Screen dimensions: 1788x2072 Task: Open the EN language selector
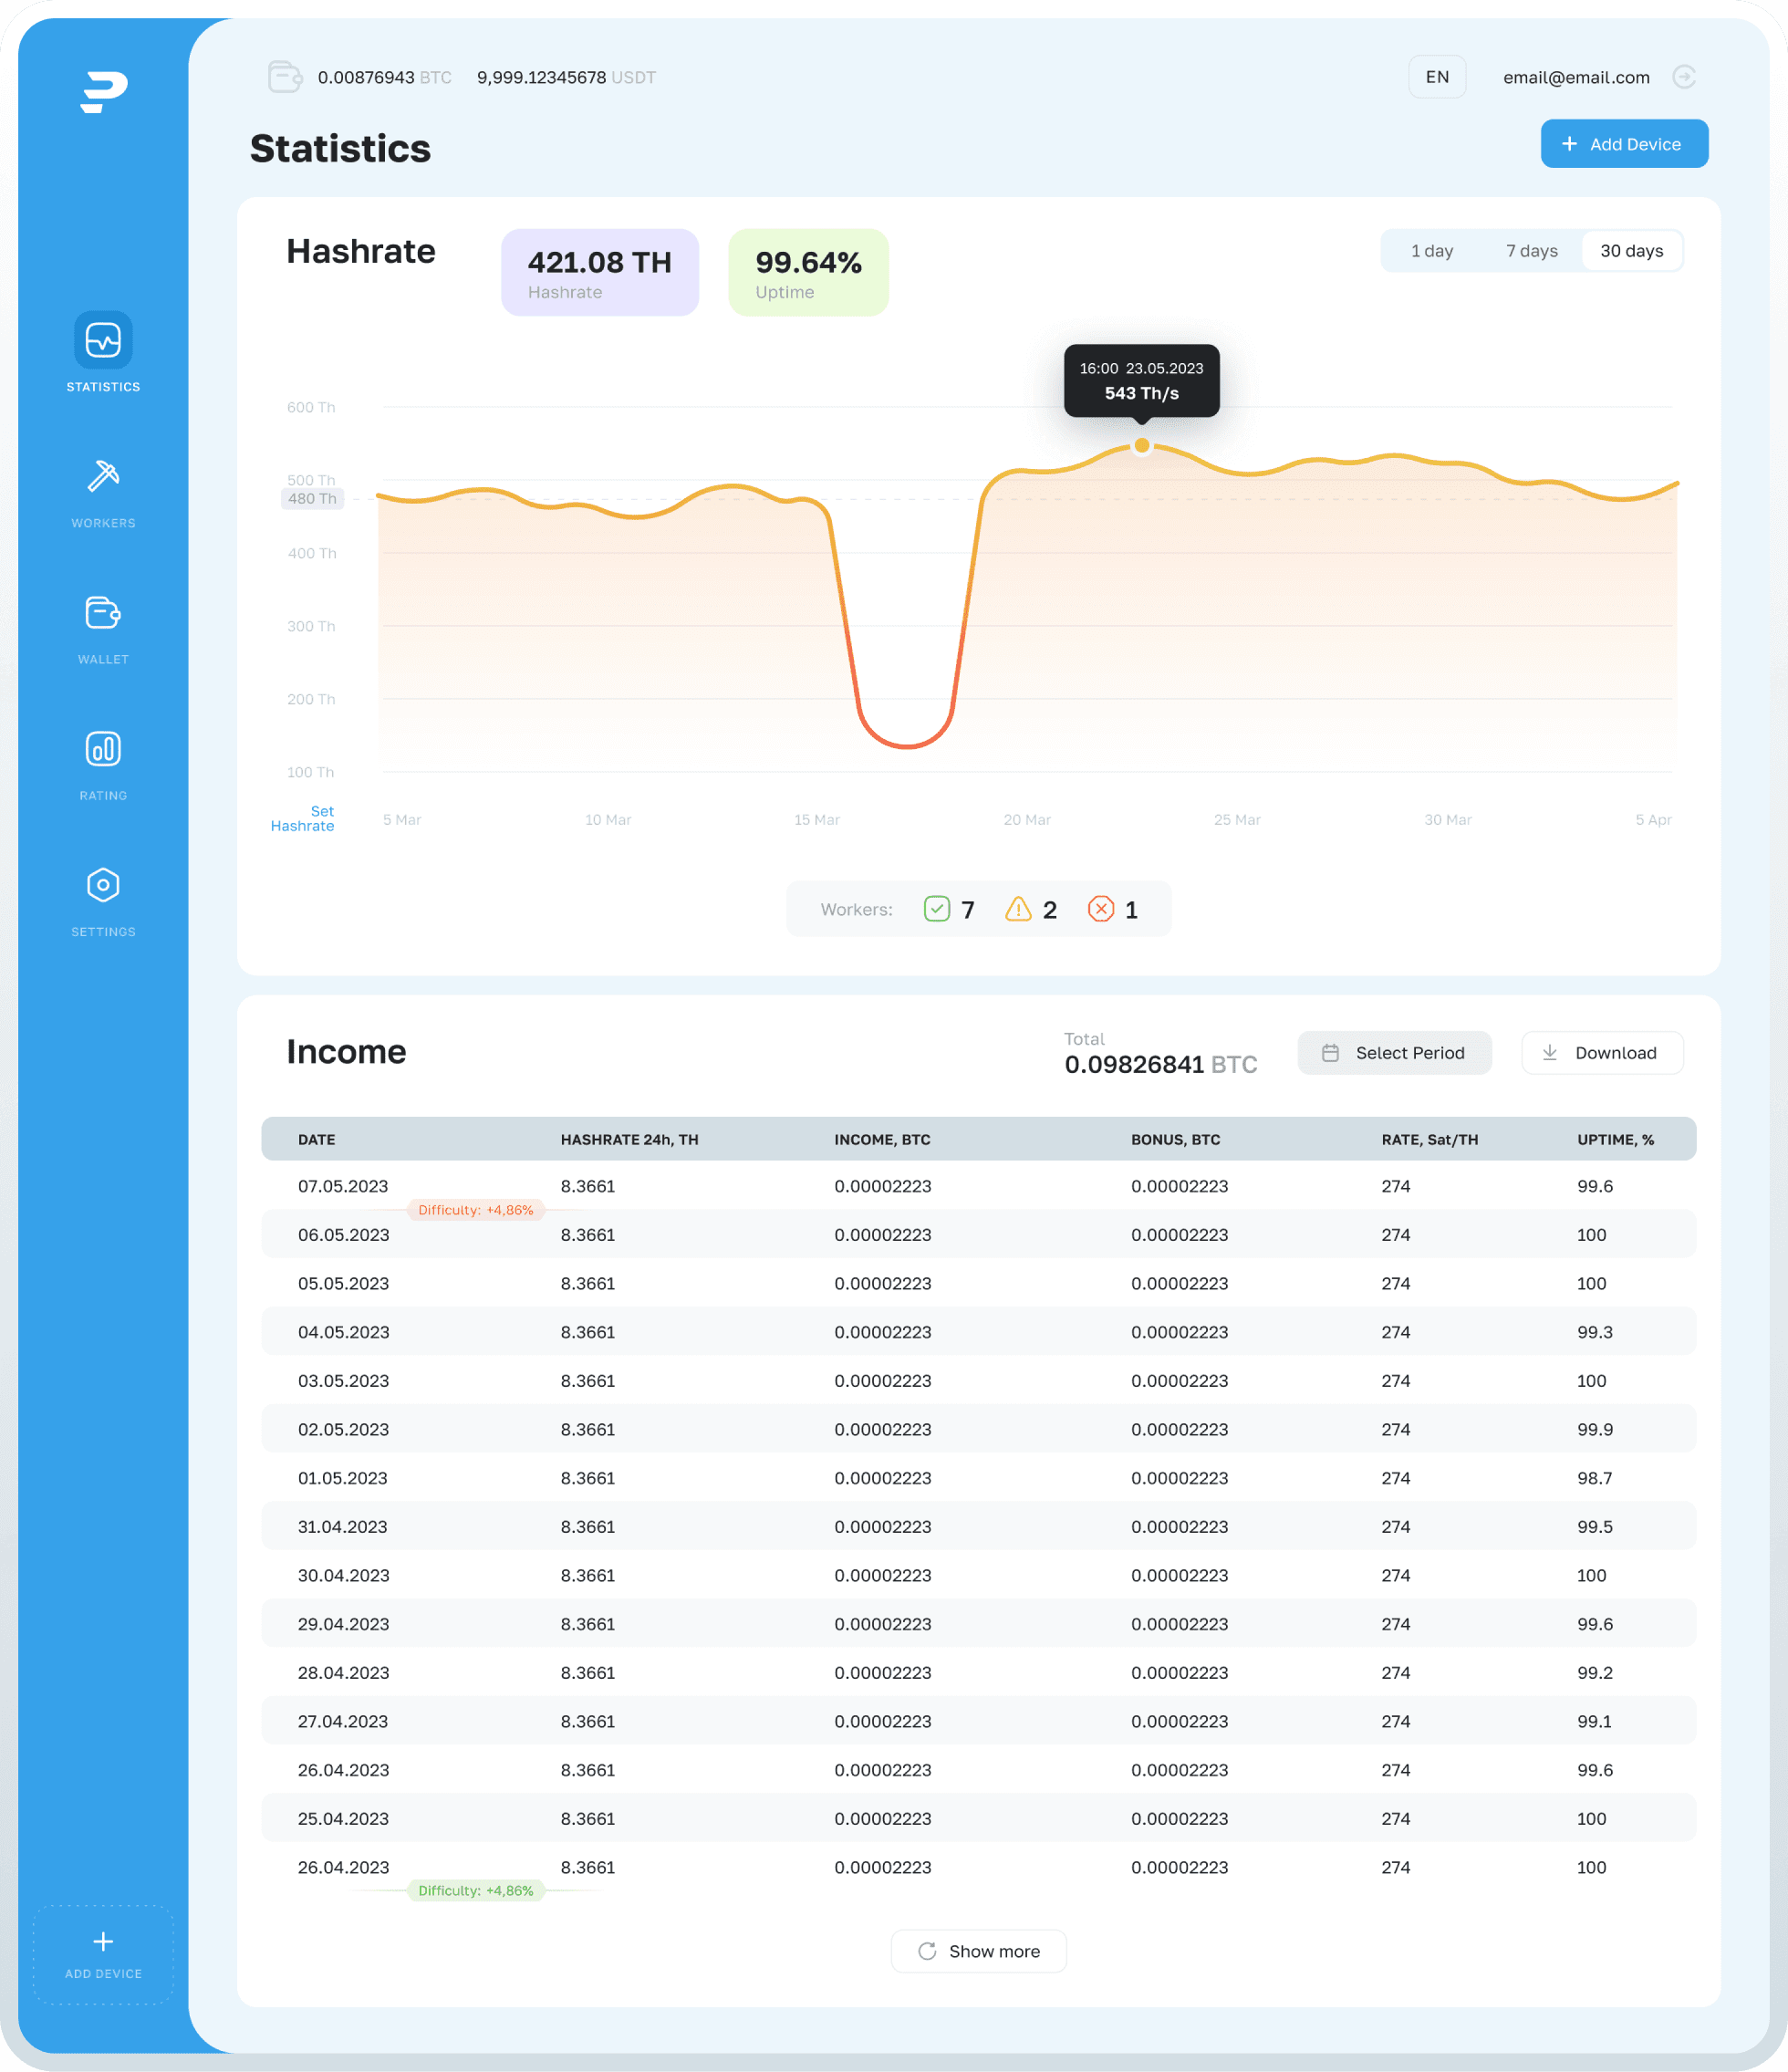pos(1437,77)
